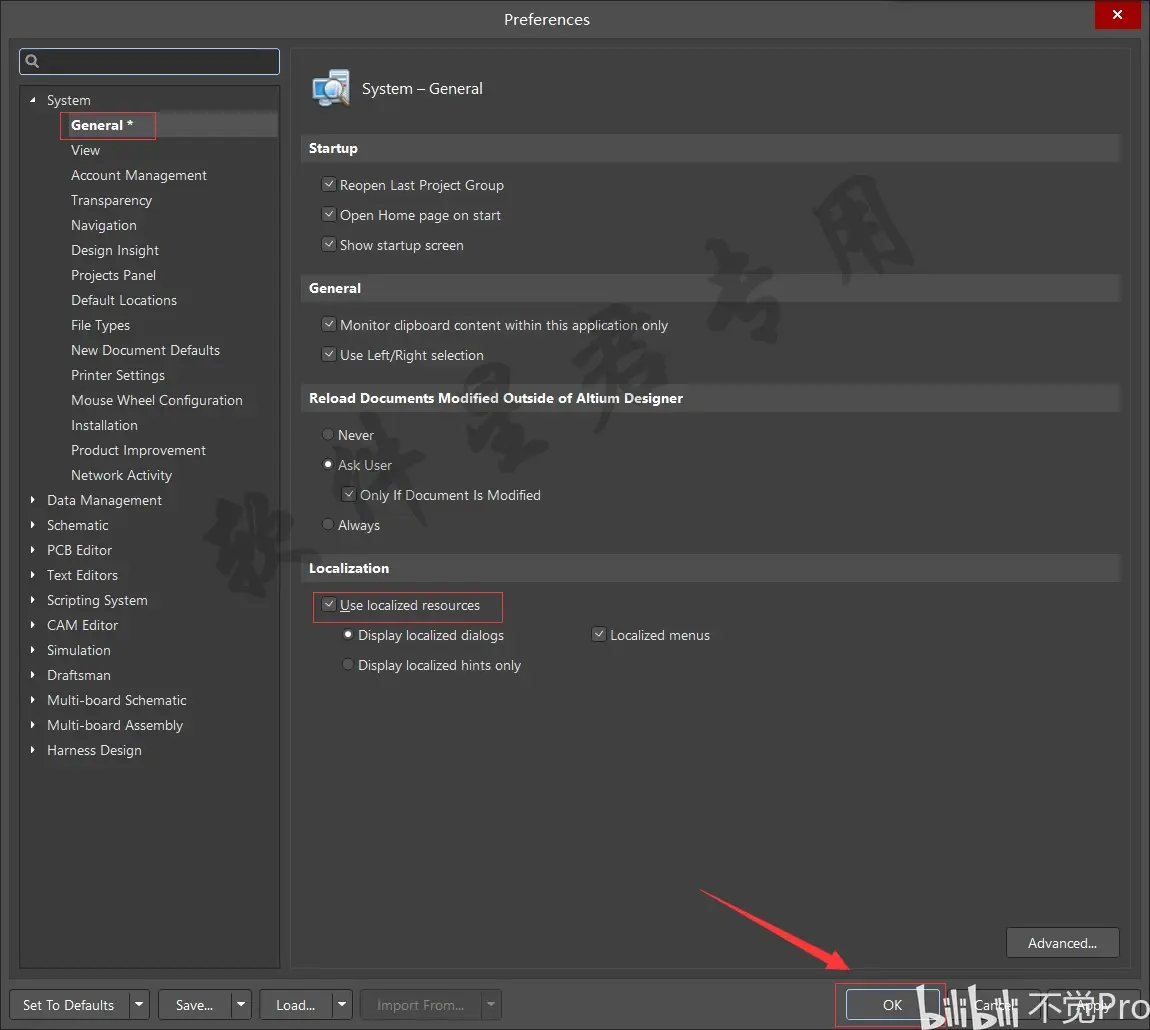Expand the Draftsman node
Viewport: 1150px width, 1030px height.
(x=32, y=674)
